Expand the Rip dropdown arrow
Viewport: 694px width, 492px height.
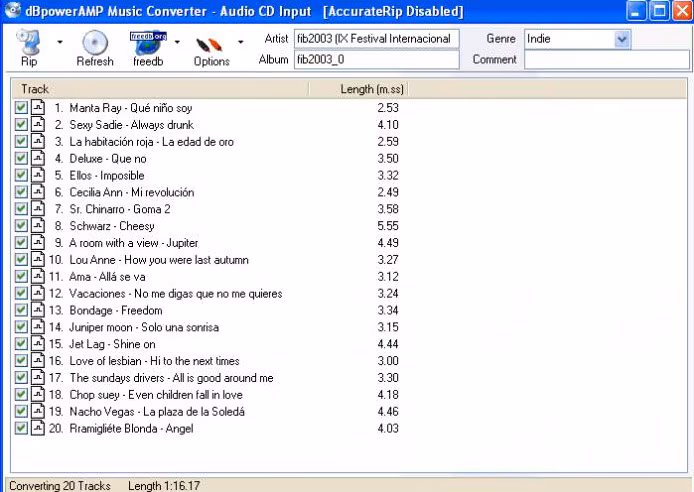coord(60,42)
